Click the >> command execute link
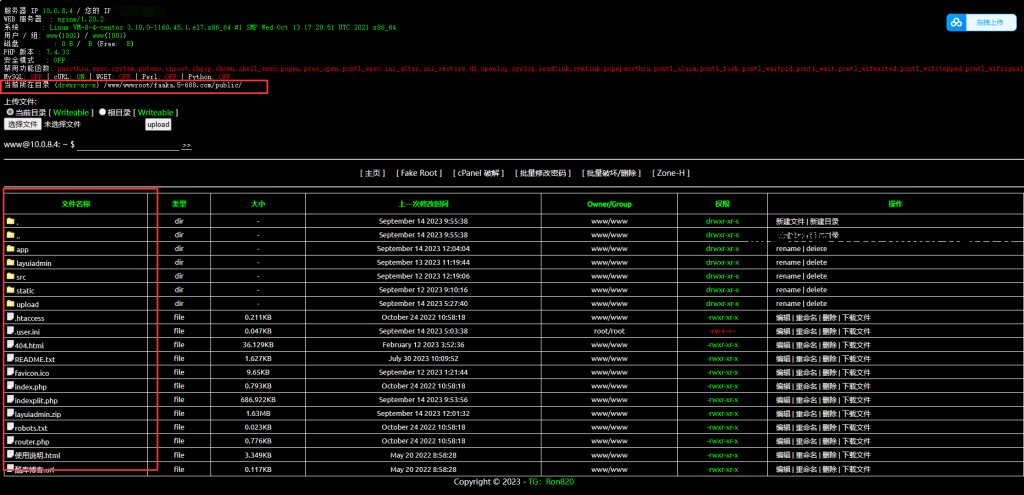The height and width of the screenshot is (495, 1024). [x=187, y=146]
